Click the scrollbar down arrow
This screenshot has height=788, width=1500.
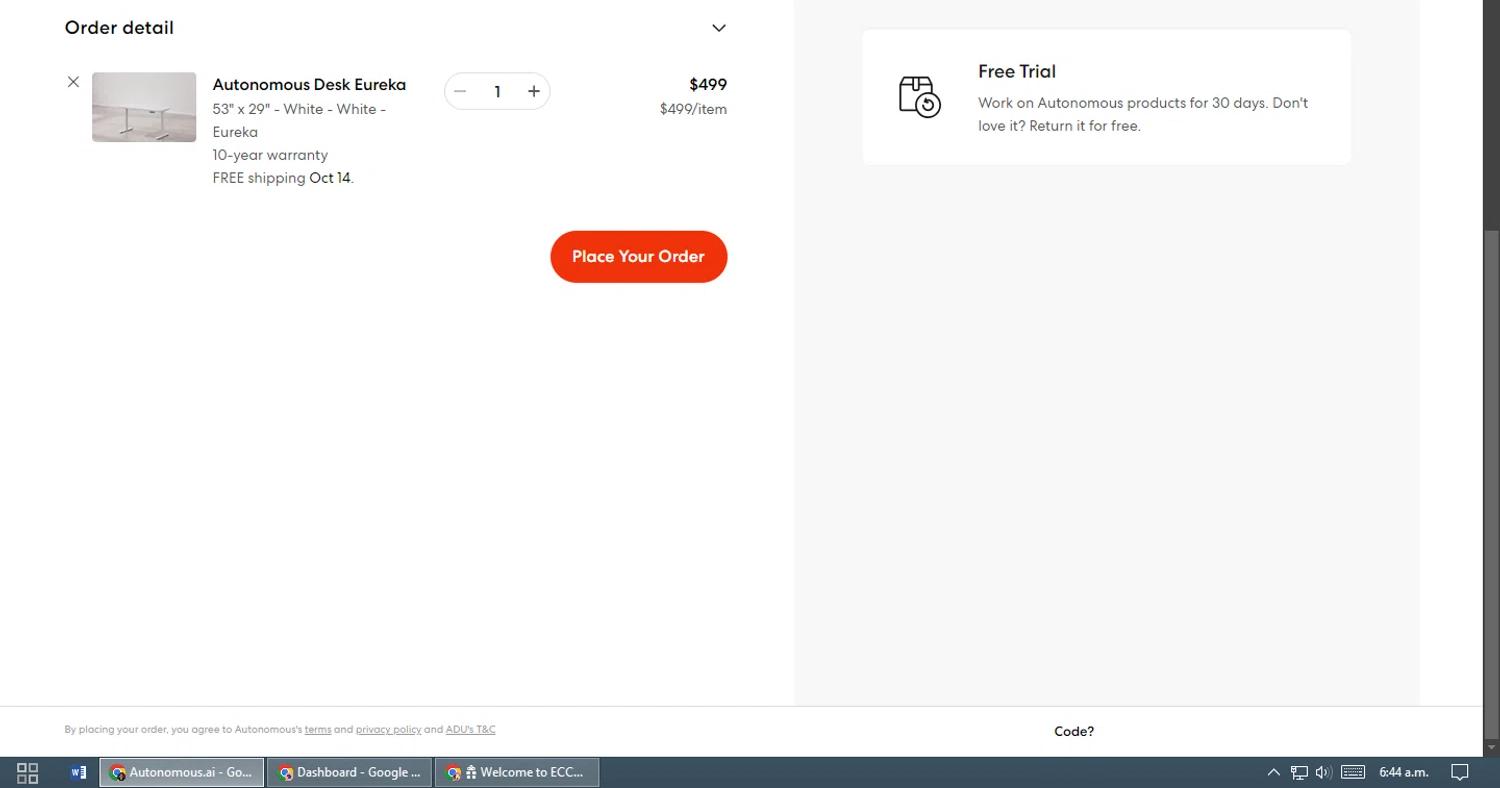click(x=1491, y=747)
